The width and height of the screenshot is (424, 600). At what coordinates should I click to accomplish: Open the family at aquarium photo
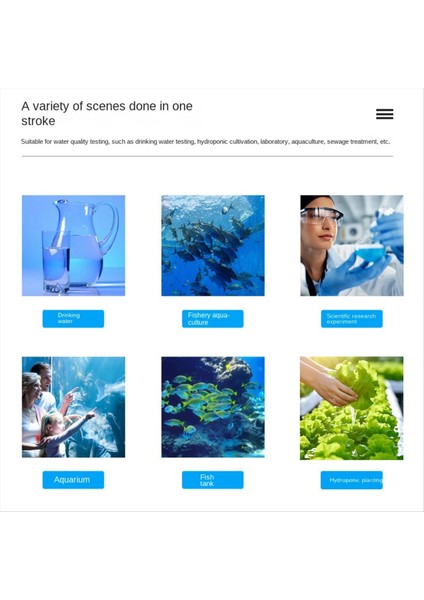point(73,407)
